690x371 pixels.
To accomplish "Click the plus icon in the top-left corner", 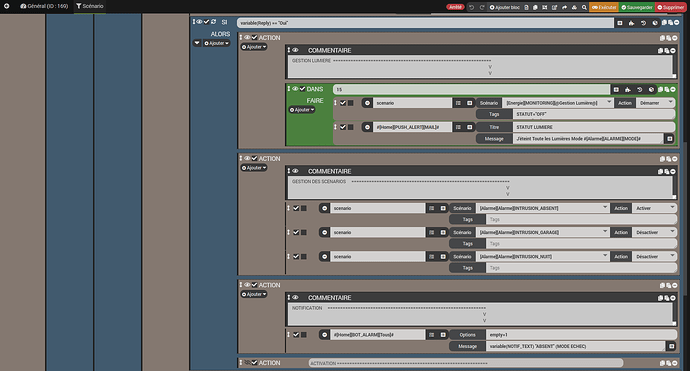I will click(7, 6).
